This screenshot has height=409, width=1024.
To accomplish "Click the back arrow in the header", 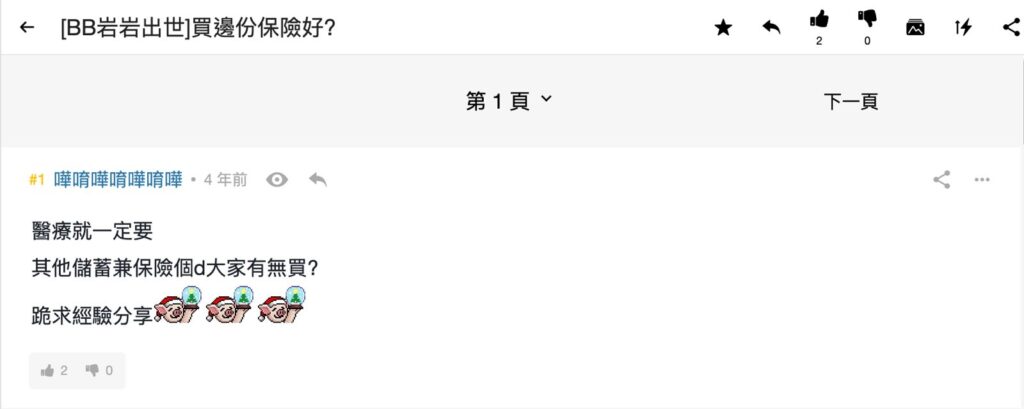I will 27,27.
